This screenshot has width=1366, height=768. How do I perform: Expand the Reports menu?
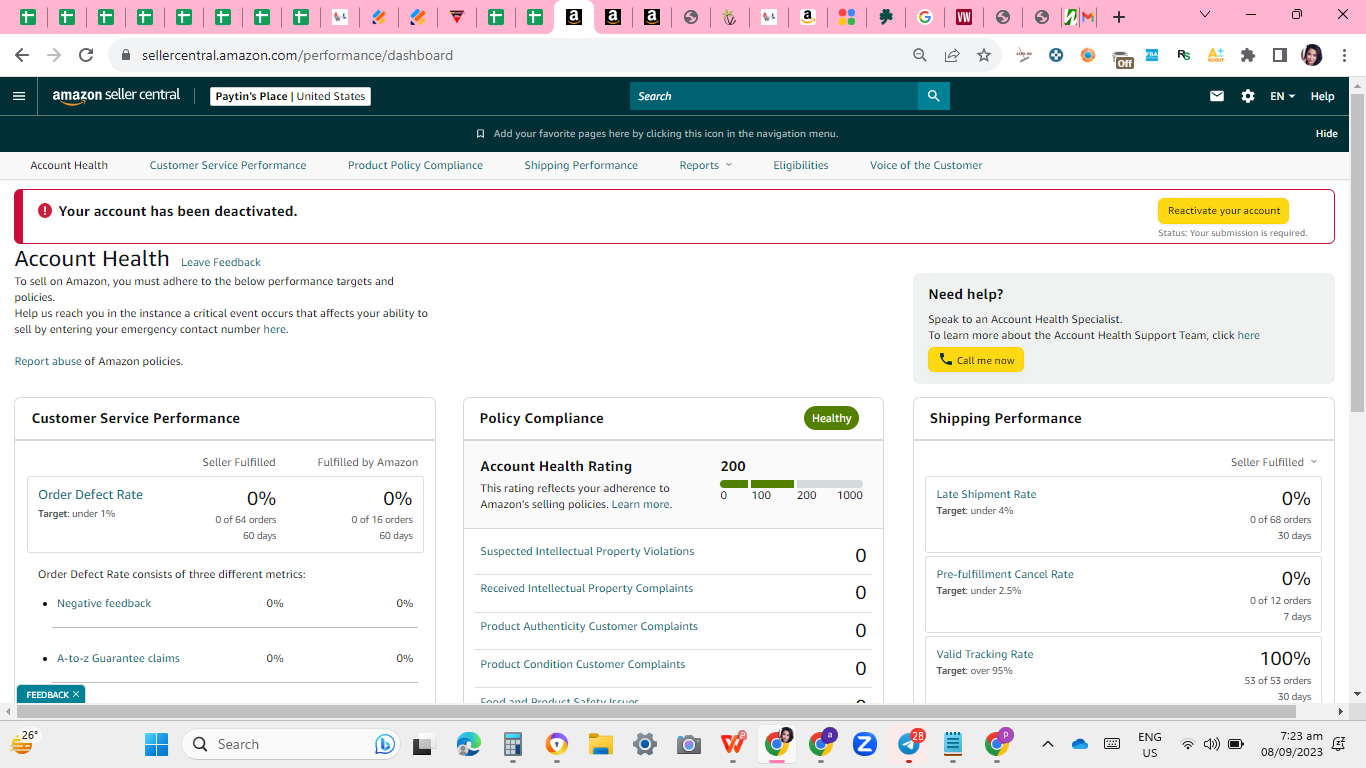click(x=706, y=165)
